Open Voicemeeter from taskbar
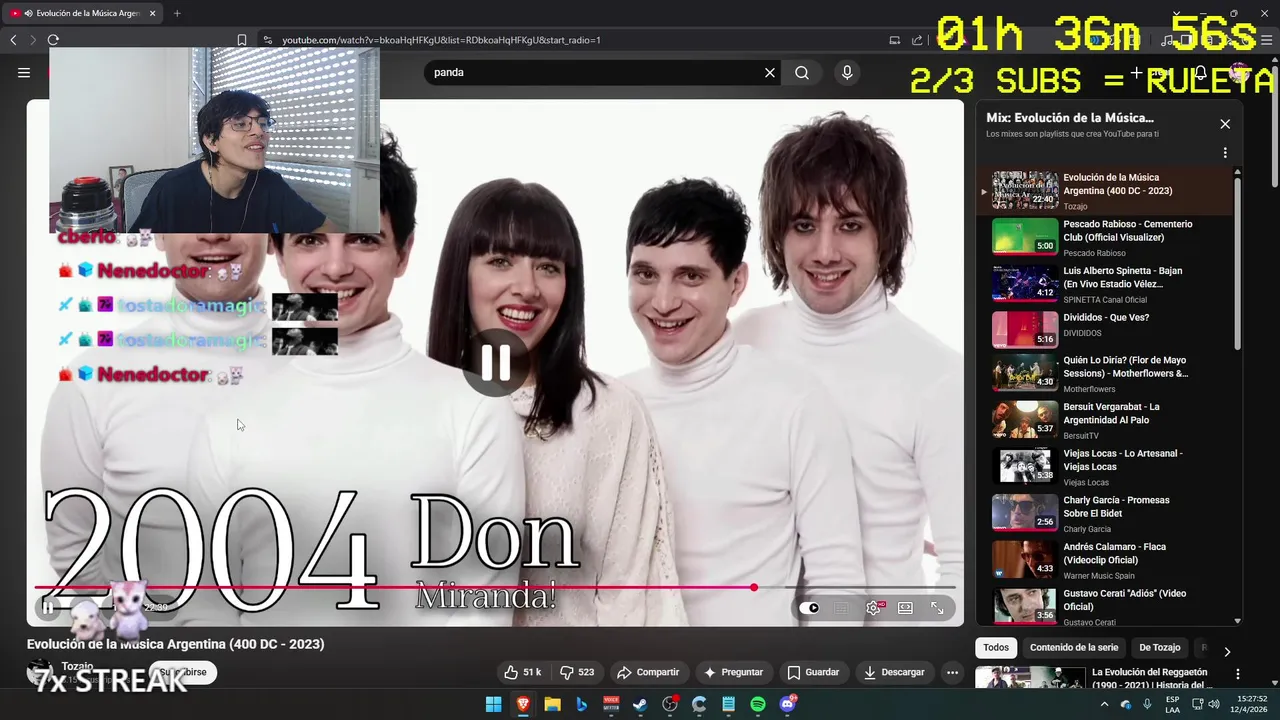 [x=611, y=705]
